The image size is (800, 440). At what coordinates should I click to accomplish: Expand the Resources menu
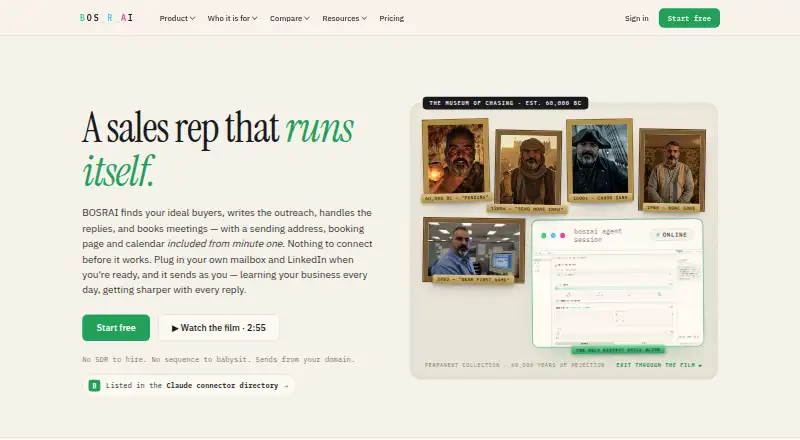[x=344, y=18]
